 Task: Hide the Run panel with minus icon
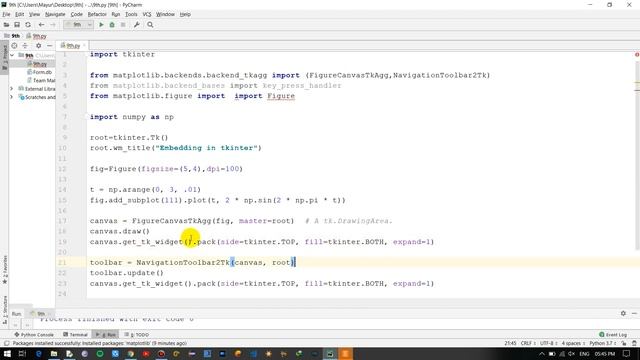(634, 313)
